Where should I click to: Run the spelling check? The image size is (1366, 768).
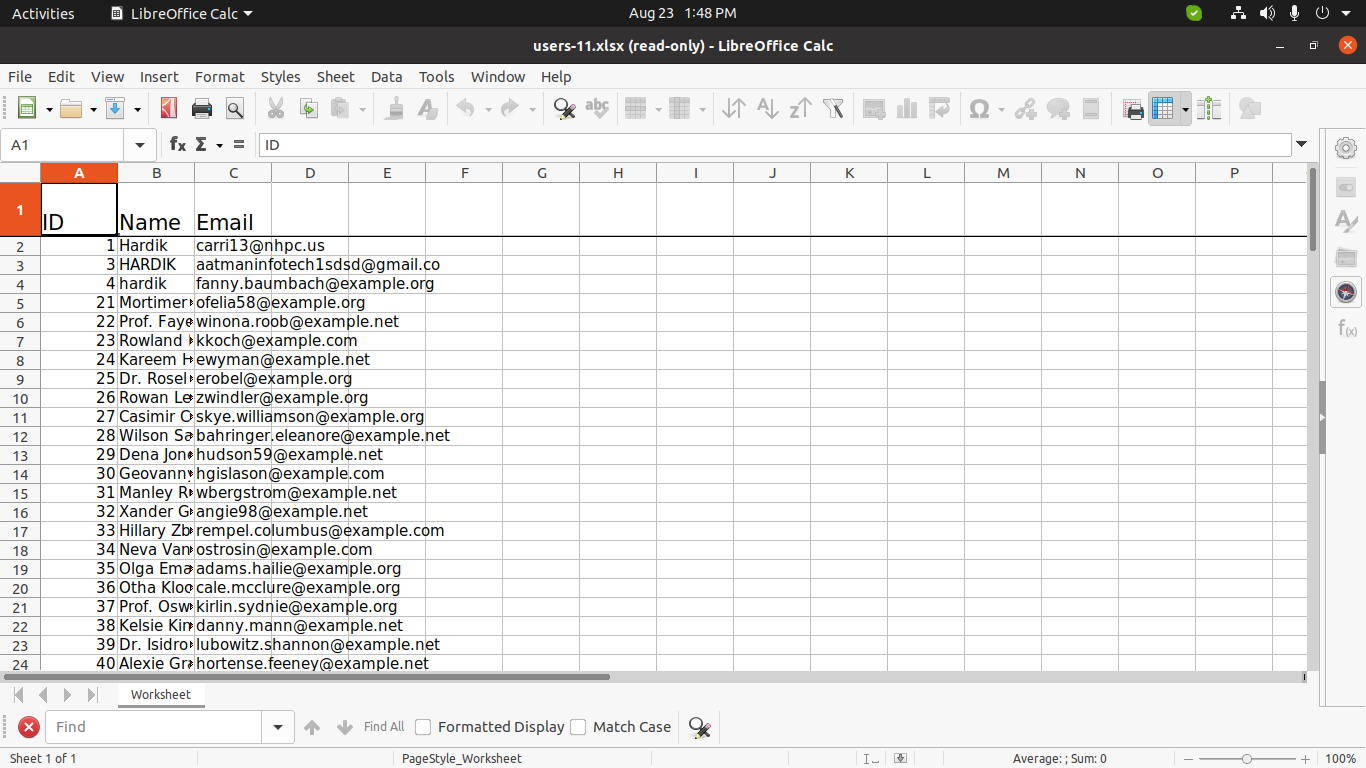coord(597,108)
